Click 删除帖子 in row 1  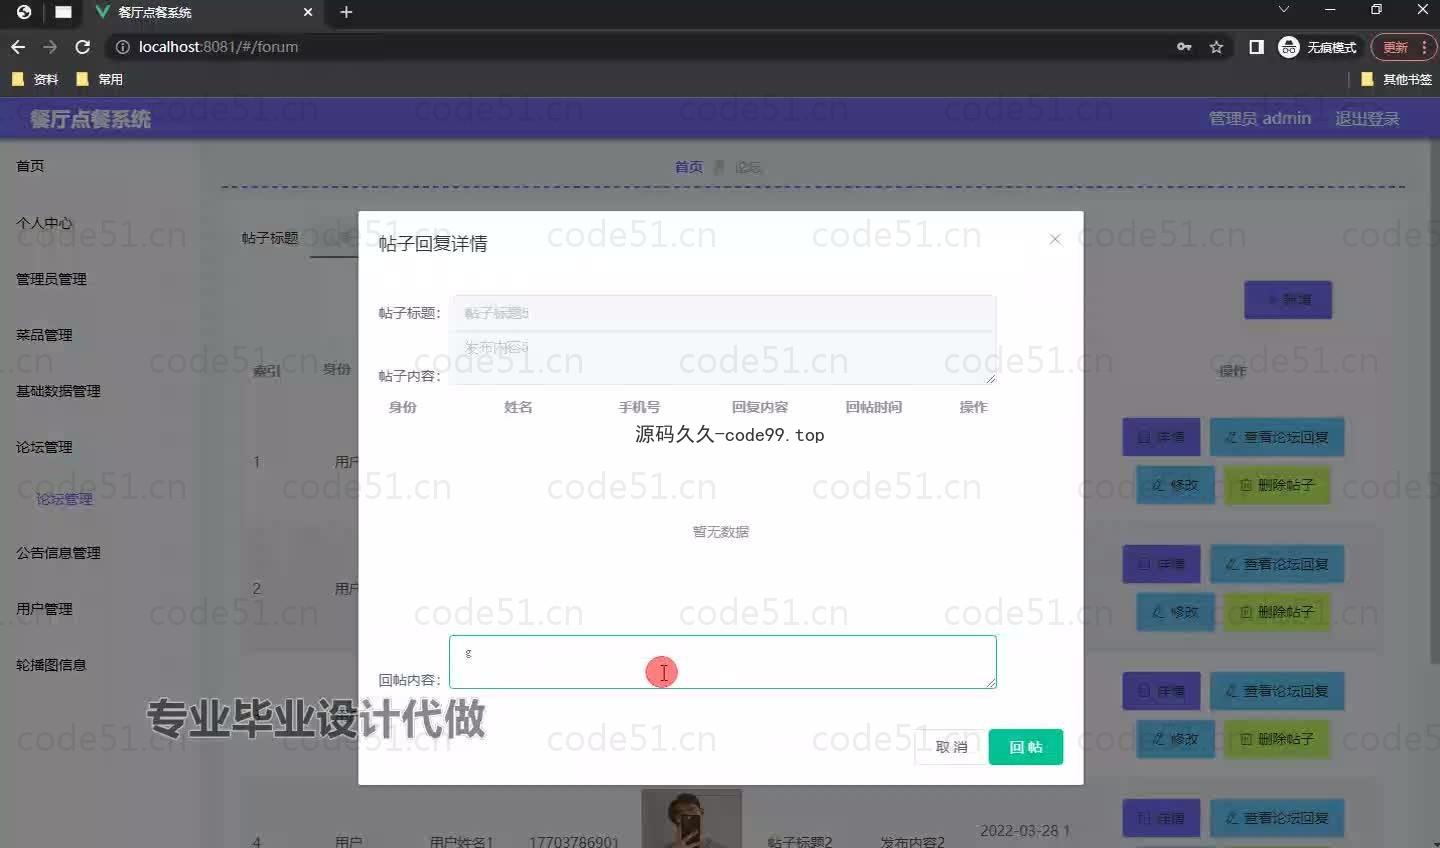[1277, 485]
